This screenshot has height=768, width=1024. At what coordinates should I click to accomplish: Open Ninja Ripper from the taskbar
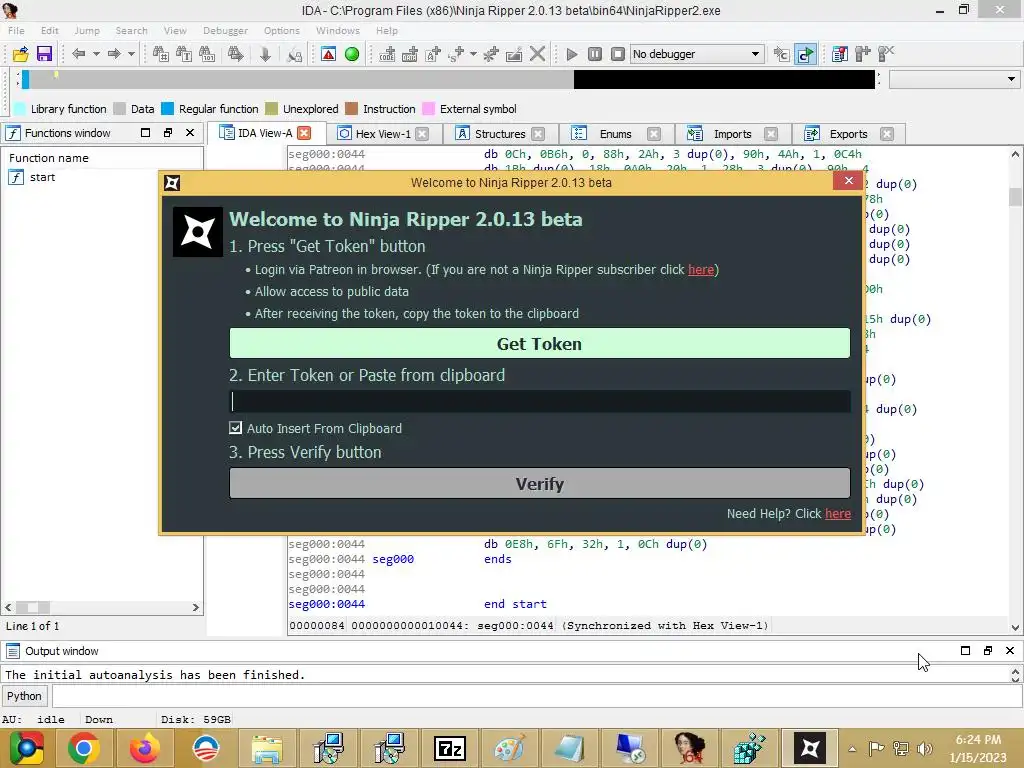coord(810,748)
